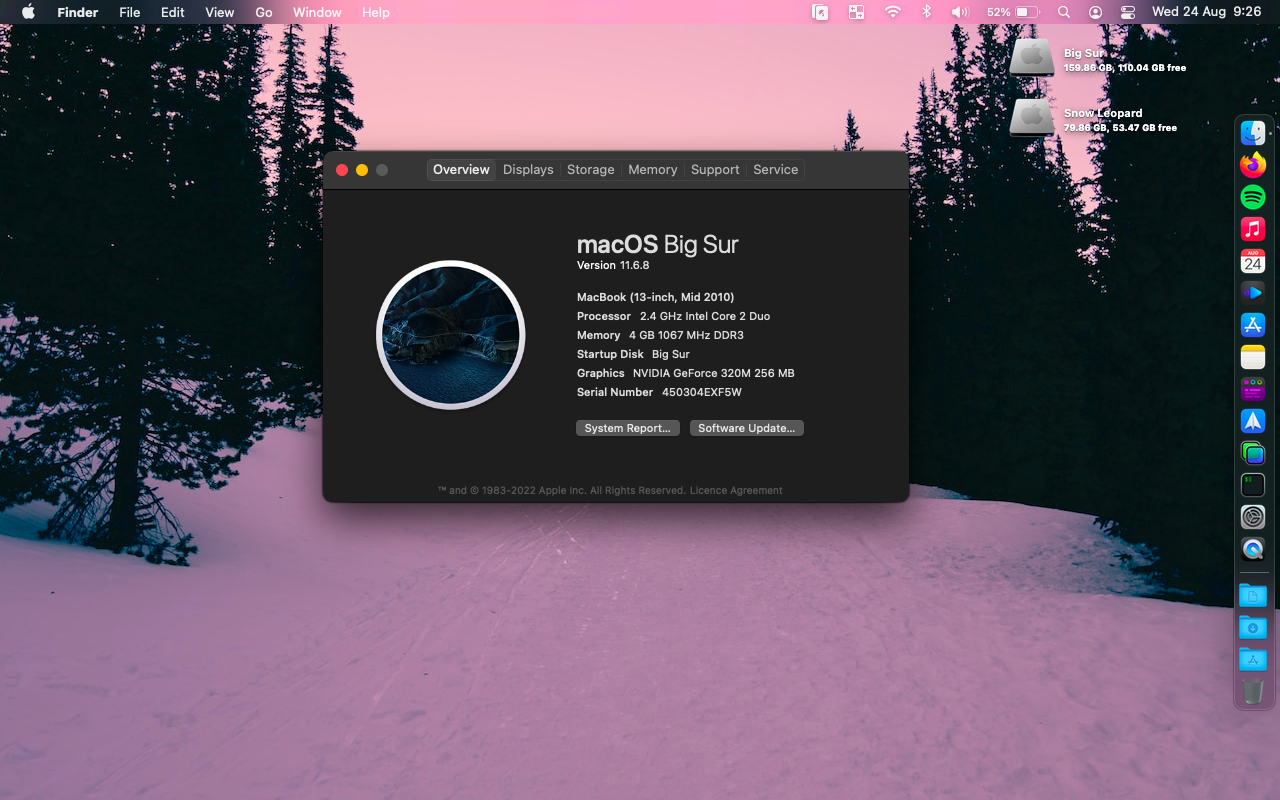Click the window-swap menu bar icon
Image resolution: width=1280 pixels, height=800 pixels.
click(x=856, y=12)
